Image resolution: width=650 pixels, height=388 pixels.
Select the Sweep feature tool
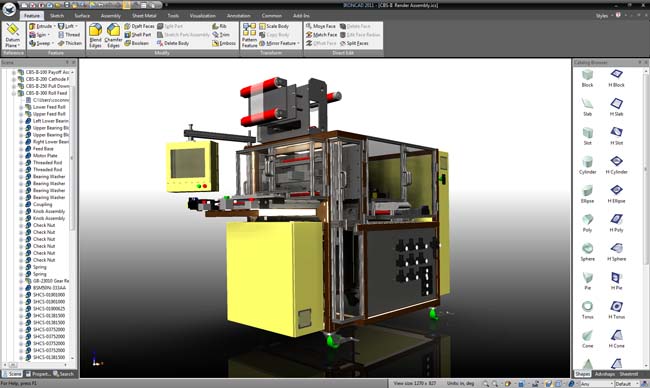click(40, 43)
